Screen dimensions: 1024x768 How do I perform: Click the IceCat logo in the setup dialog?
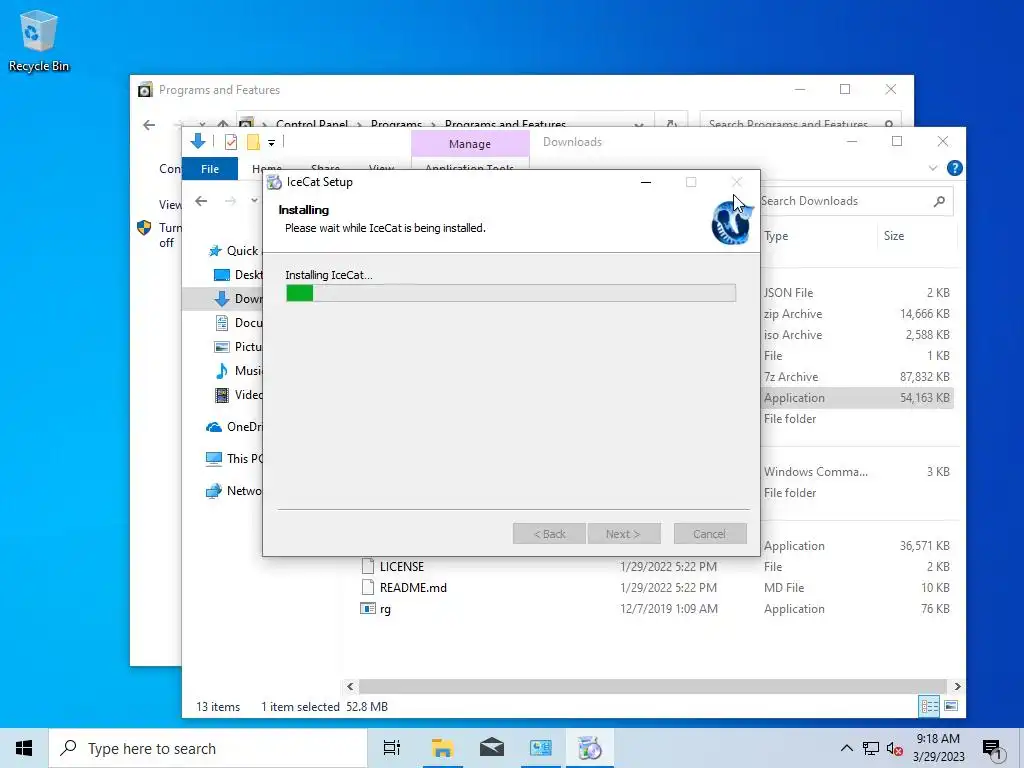coord(731,222)
